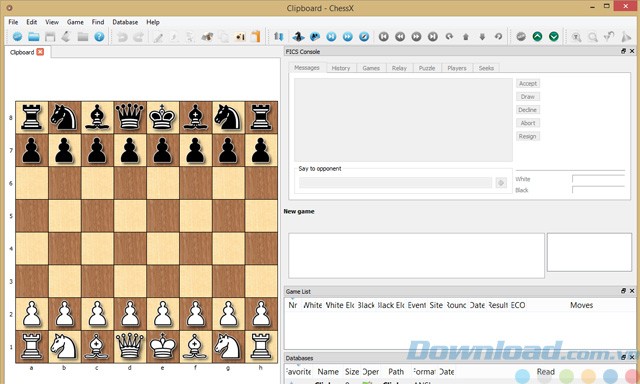This screenshot has height=384, width=640.
Task: Click the black queen on d8
Action: [130, 117]
